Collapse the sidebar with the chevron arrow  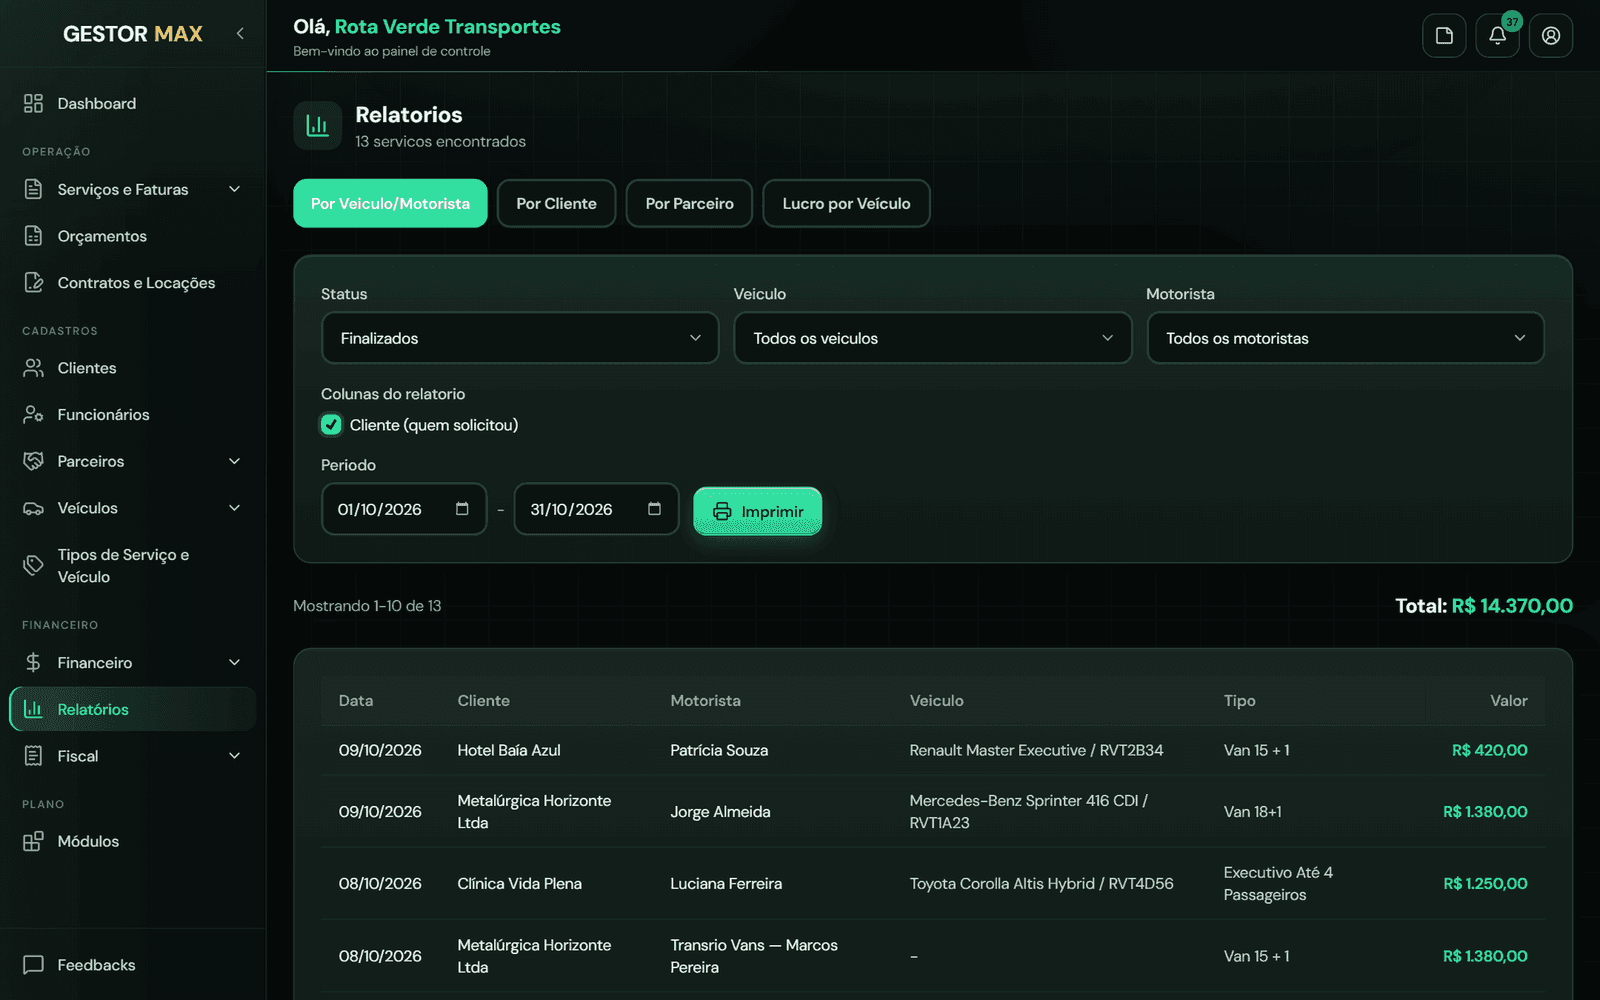point(240,33)
